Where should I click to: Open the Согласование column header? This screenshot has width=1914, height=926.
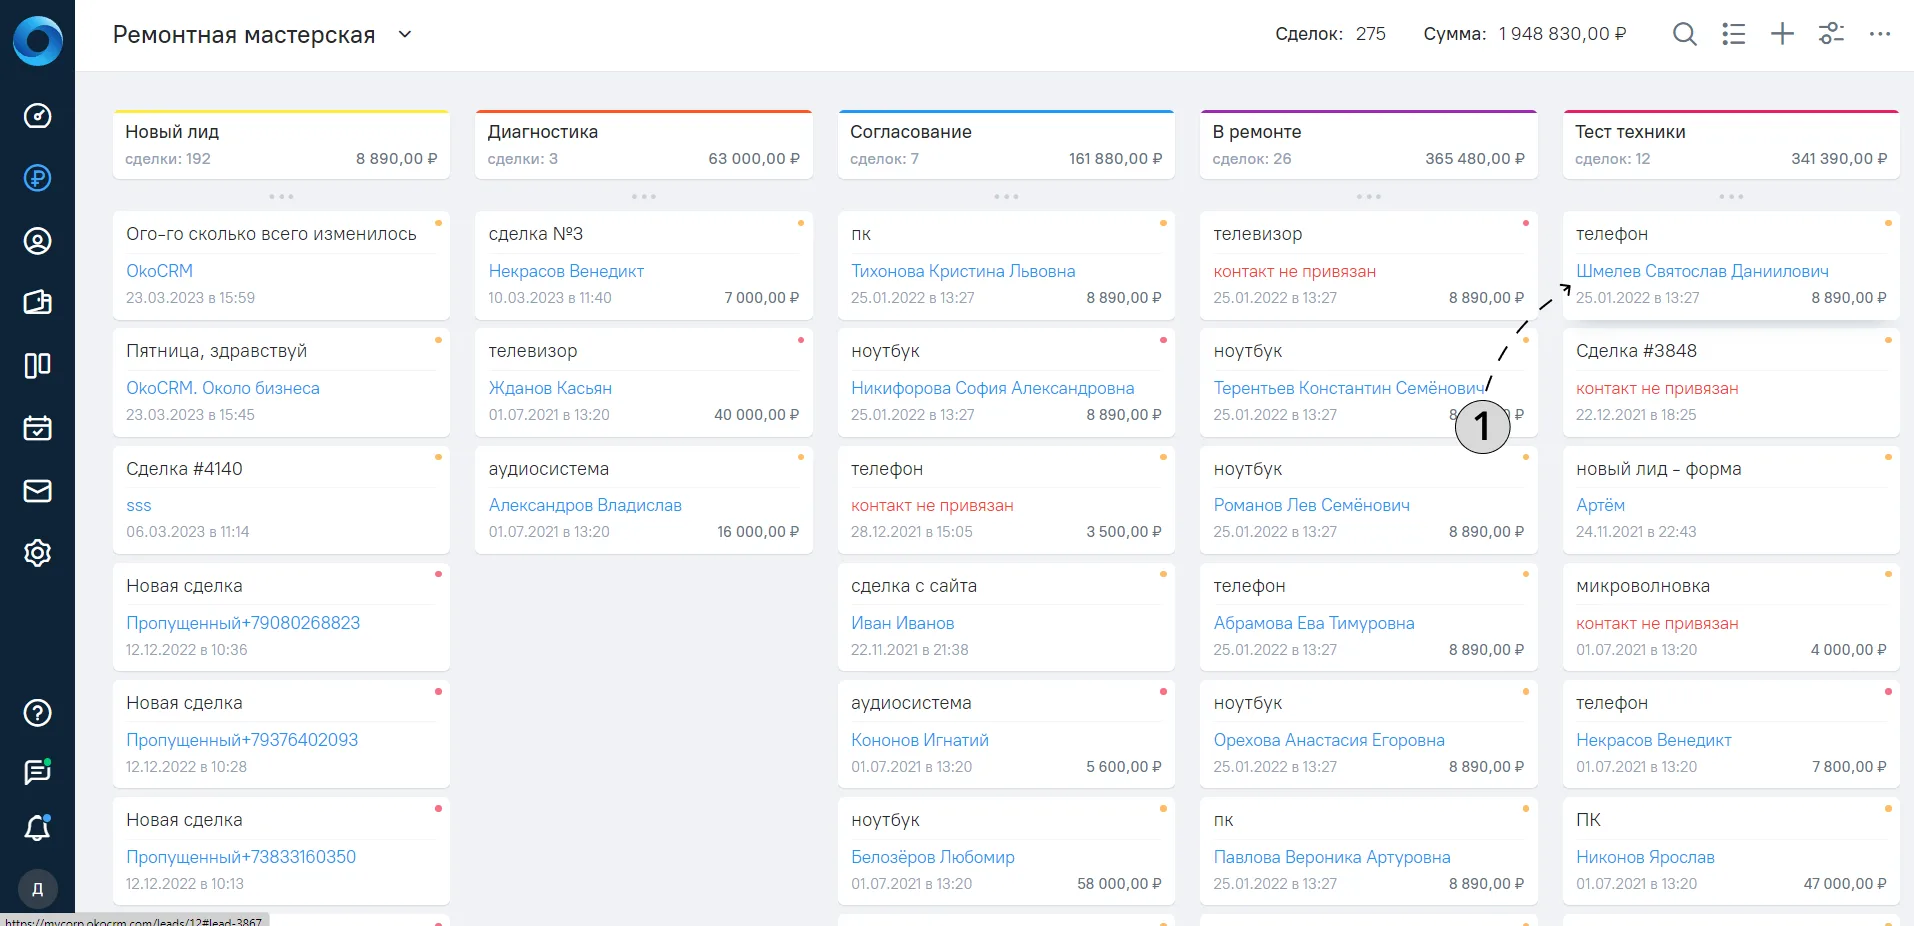tap(1006, 145)
